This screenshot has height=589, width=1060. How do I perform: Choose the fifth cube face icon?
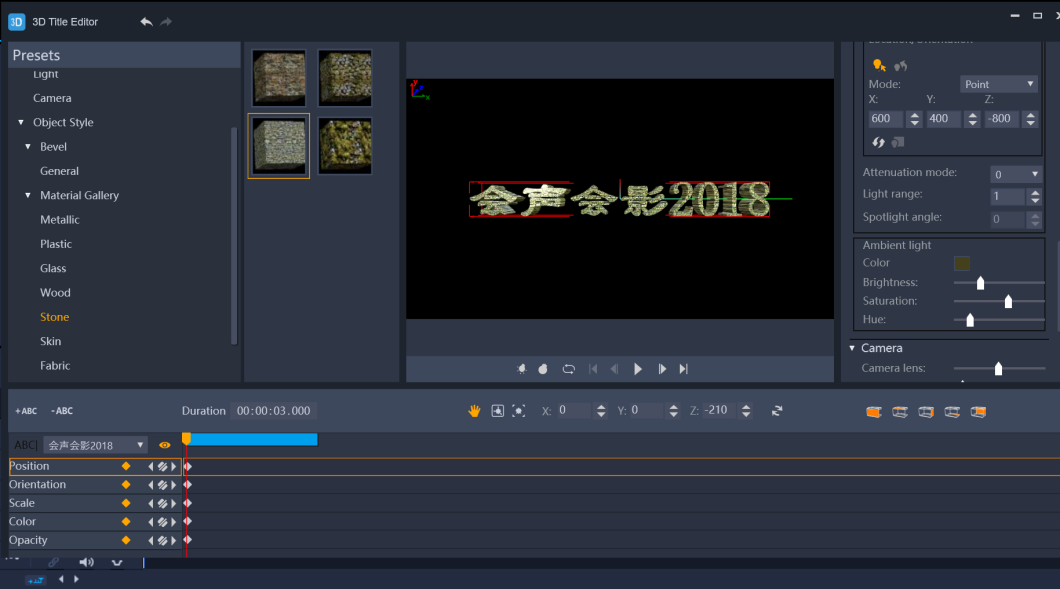[978, 411]
